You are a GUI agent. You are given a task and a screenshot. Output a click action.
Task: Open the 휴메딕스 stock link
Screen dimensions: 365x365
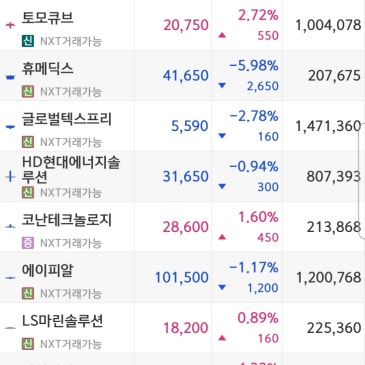click(x=47, y=68)
